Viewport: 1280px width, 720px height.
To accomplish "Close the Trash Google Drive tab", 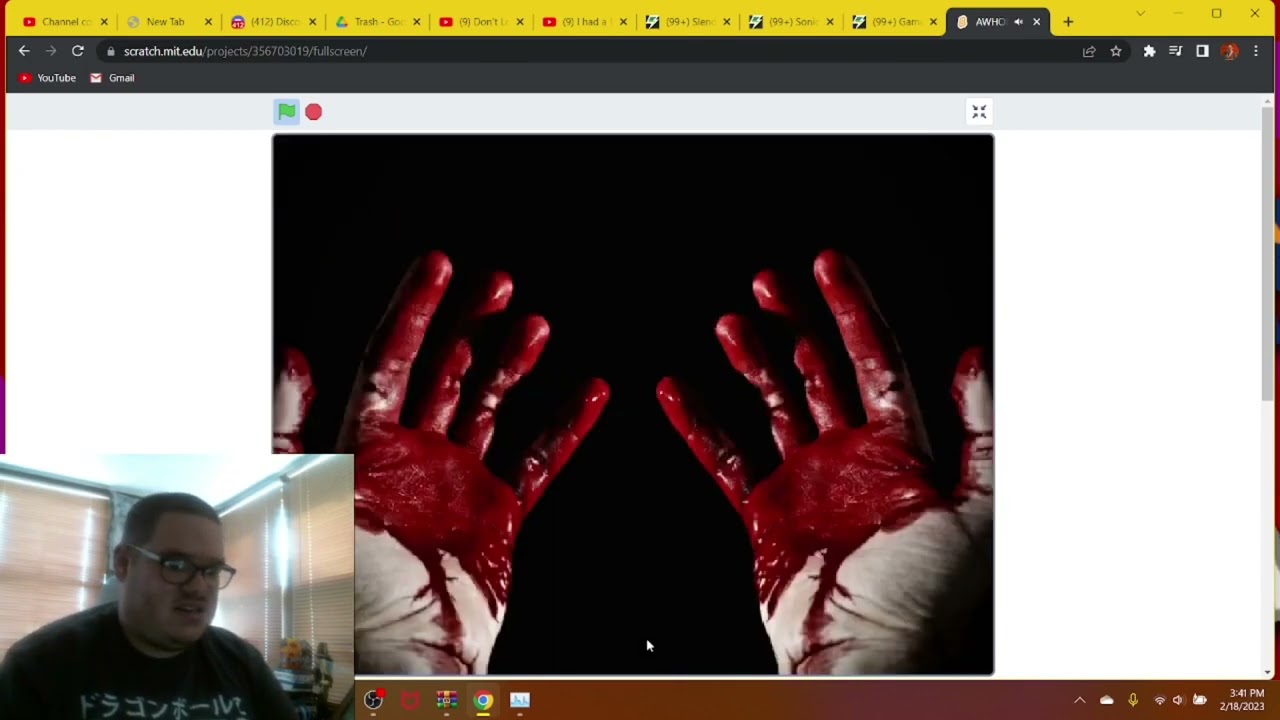I will pos(417,22).
